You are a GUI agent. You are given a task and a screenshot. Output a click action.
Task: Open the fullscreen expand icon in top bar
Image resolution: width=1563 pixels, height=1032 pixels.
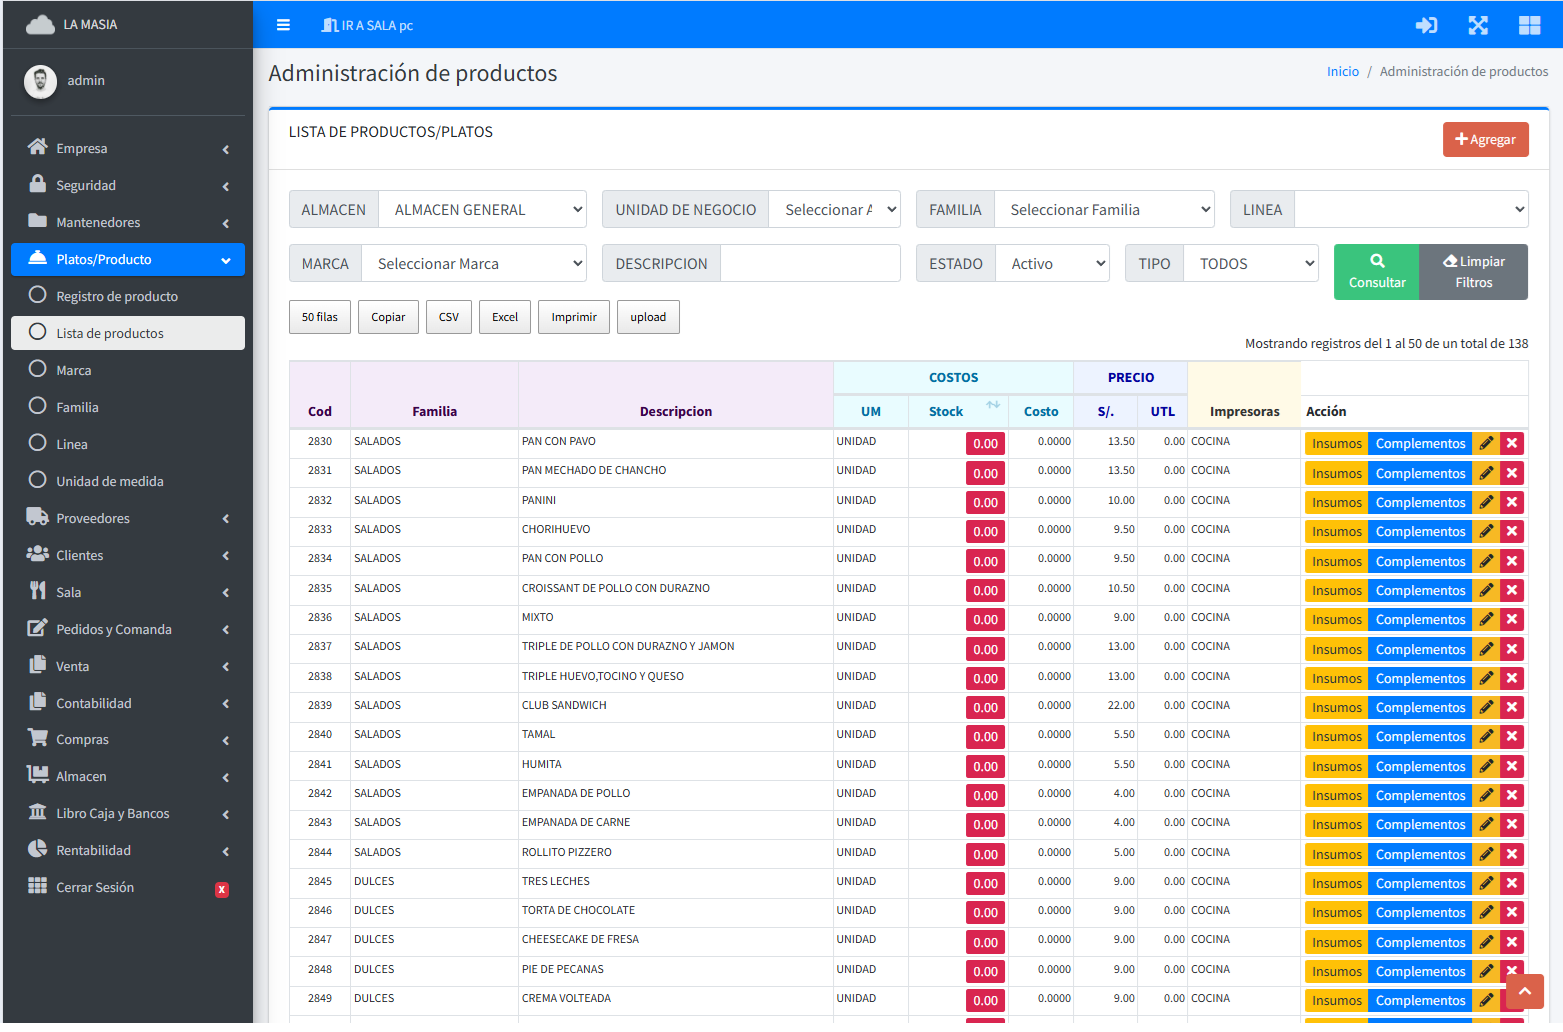click(x=1478, y=25)
